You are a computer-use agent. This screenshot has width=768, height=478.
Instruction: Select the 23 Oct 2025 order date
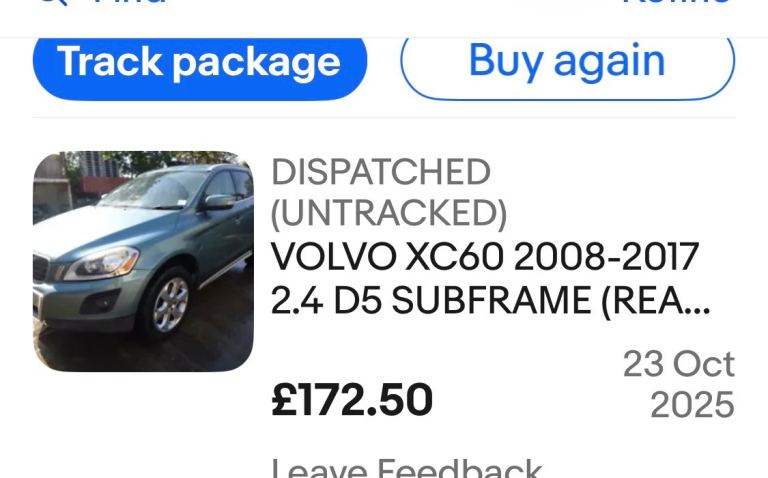[x=678, y=384]
